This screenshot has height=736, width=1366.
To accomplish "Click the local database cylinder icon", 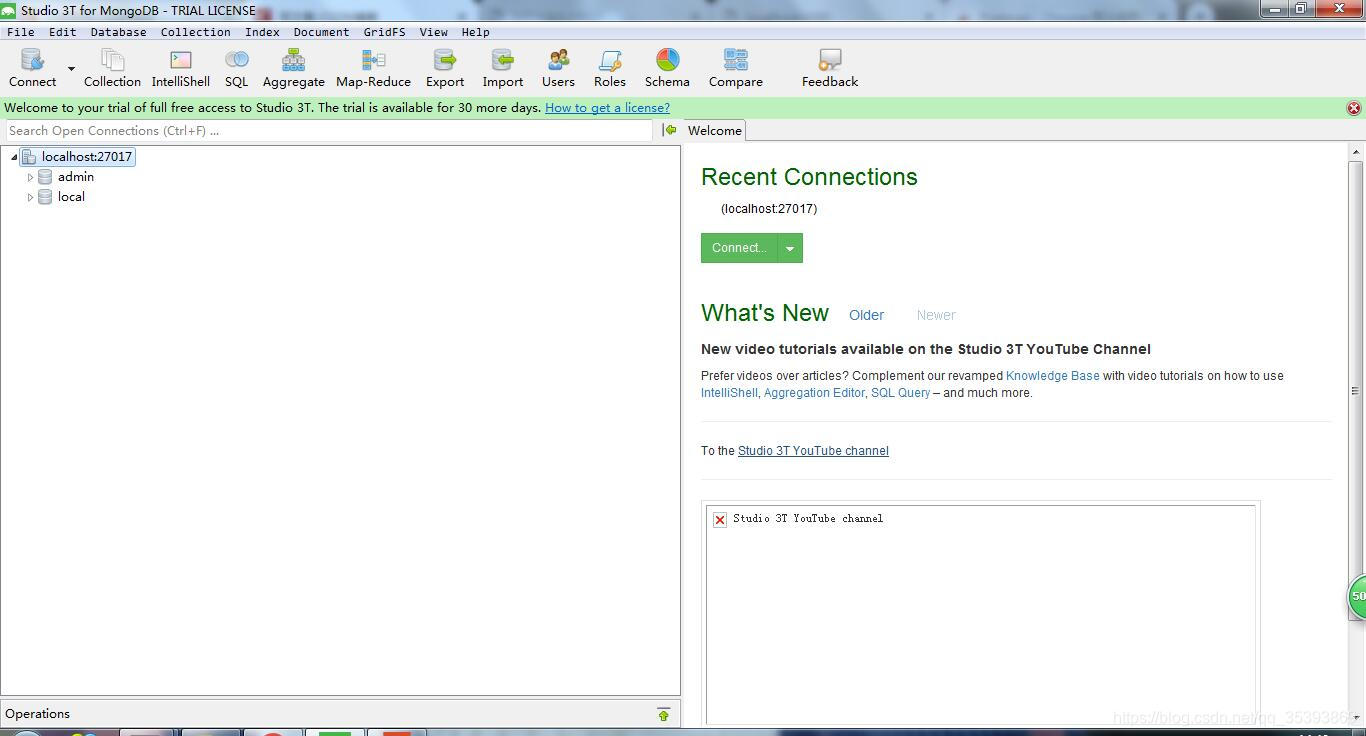I will [45, 197].
